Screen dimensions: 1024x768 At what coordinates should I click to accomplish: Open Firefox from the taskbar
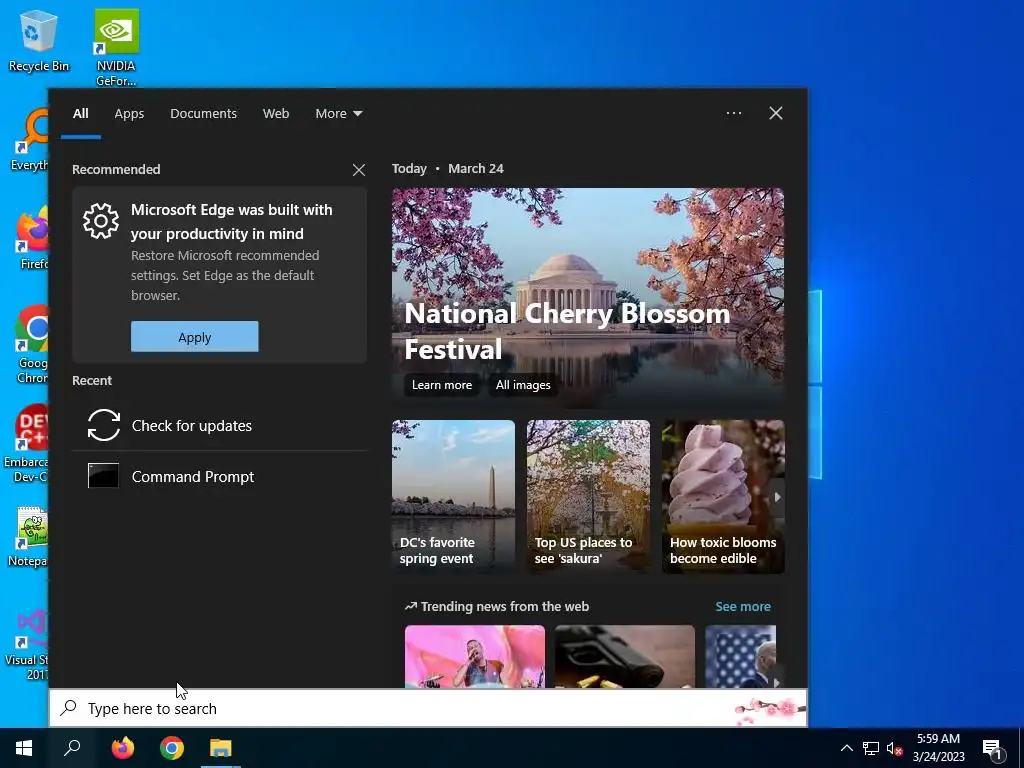[x=122, y=748]
